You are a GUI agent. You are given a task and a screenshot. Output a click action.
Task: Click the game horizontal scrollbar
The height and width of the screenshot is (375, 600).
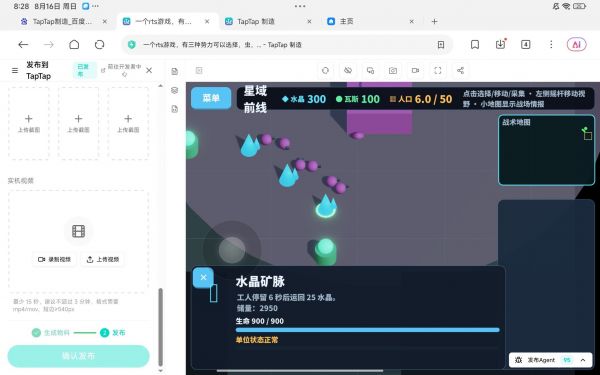click(300, 370)
